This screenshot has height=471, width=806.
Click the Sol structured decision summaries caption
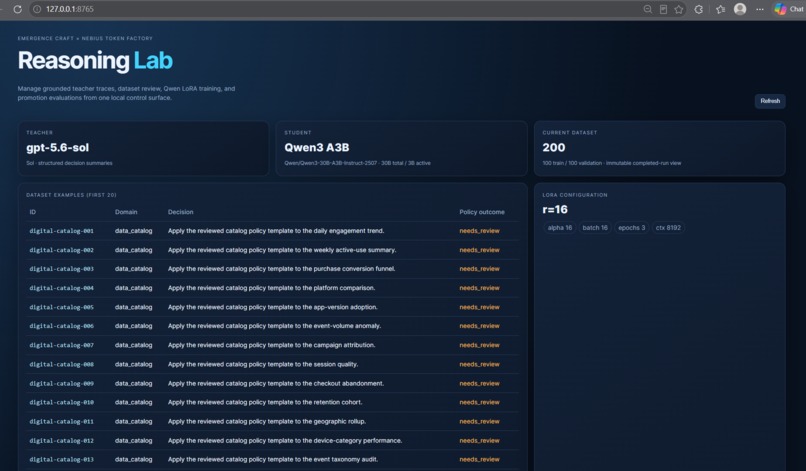(x=69, y=163)
